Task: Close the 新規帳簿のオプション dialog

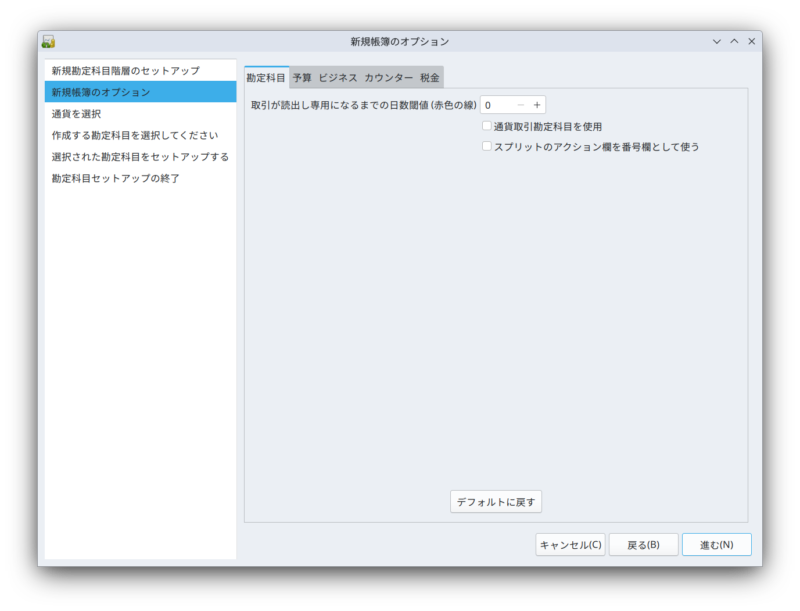Action: click(x=752, y=41)
